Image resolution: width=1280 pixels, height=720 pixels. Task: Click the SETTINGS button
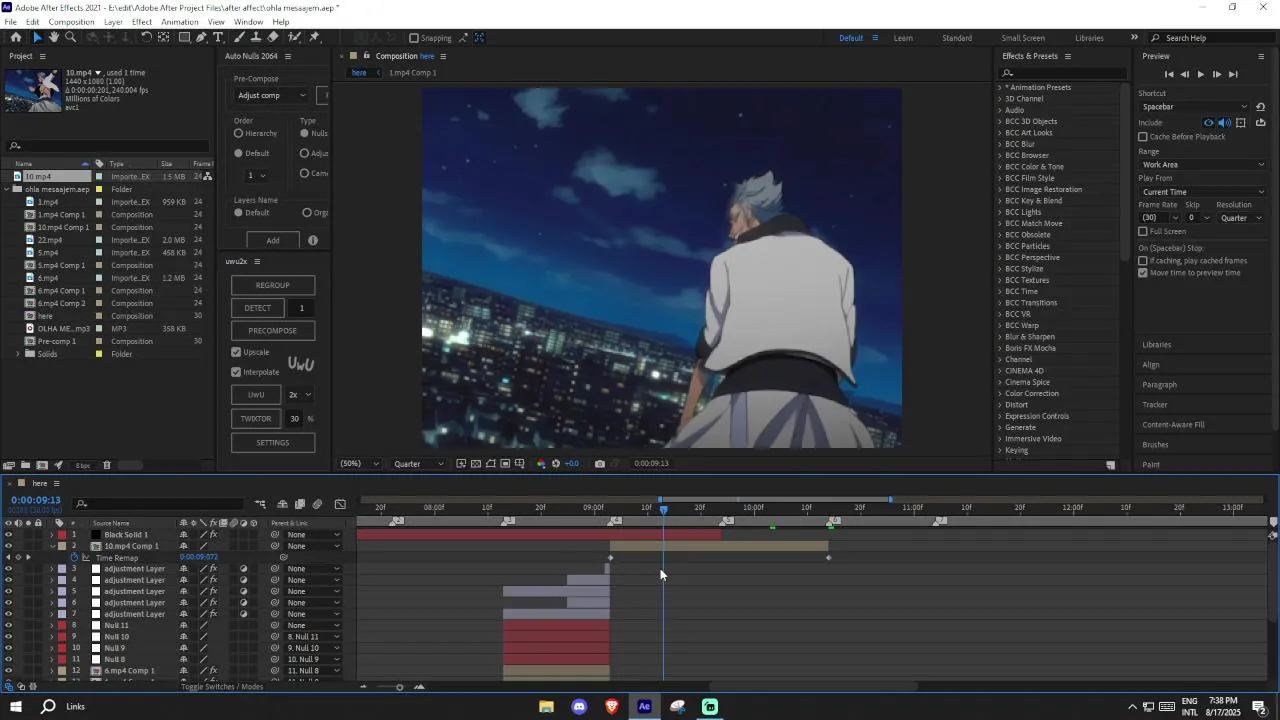point(273,443)
